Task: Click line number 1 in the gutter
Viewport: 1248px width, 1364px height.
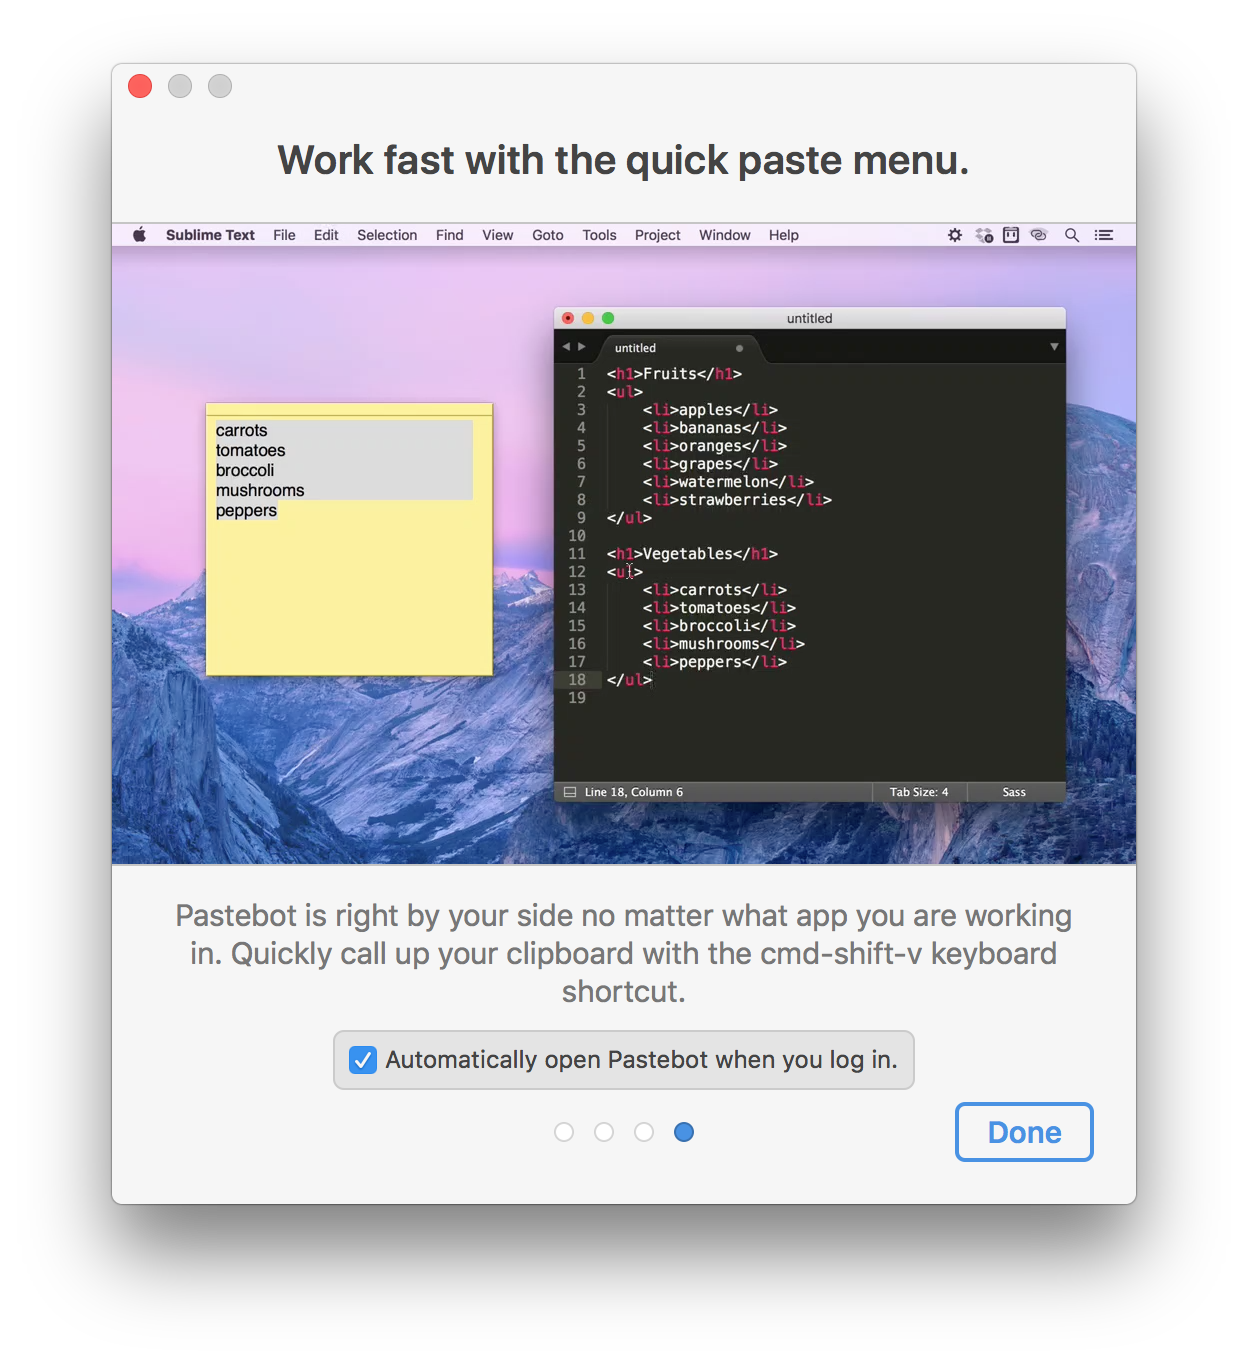Action: (x=581, y=374)
